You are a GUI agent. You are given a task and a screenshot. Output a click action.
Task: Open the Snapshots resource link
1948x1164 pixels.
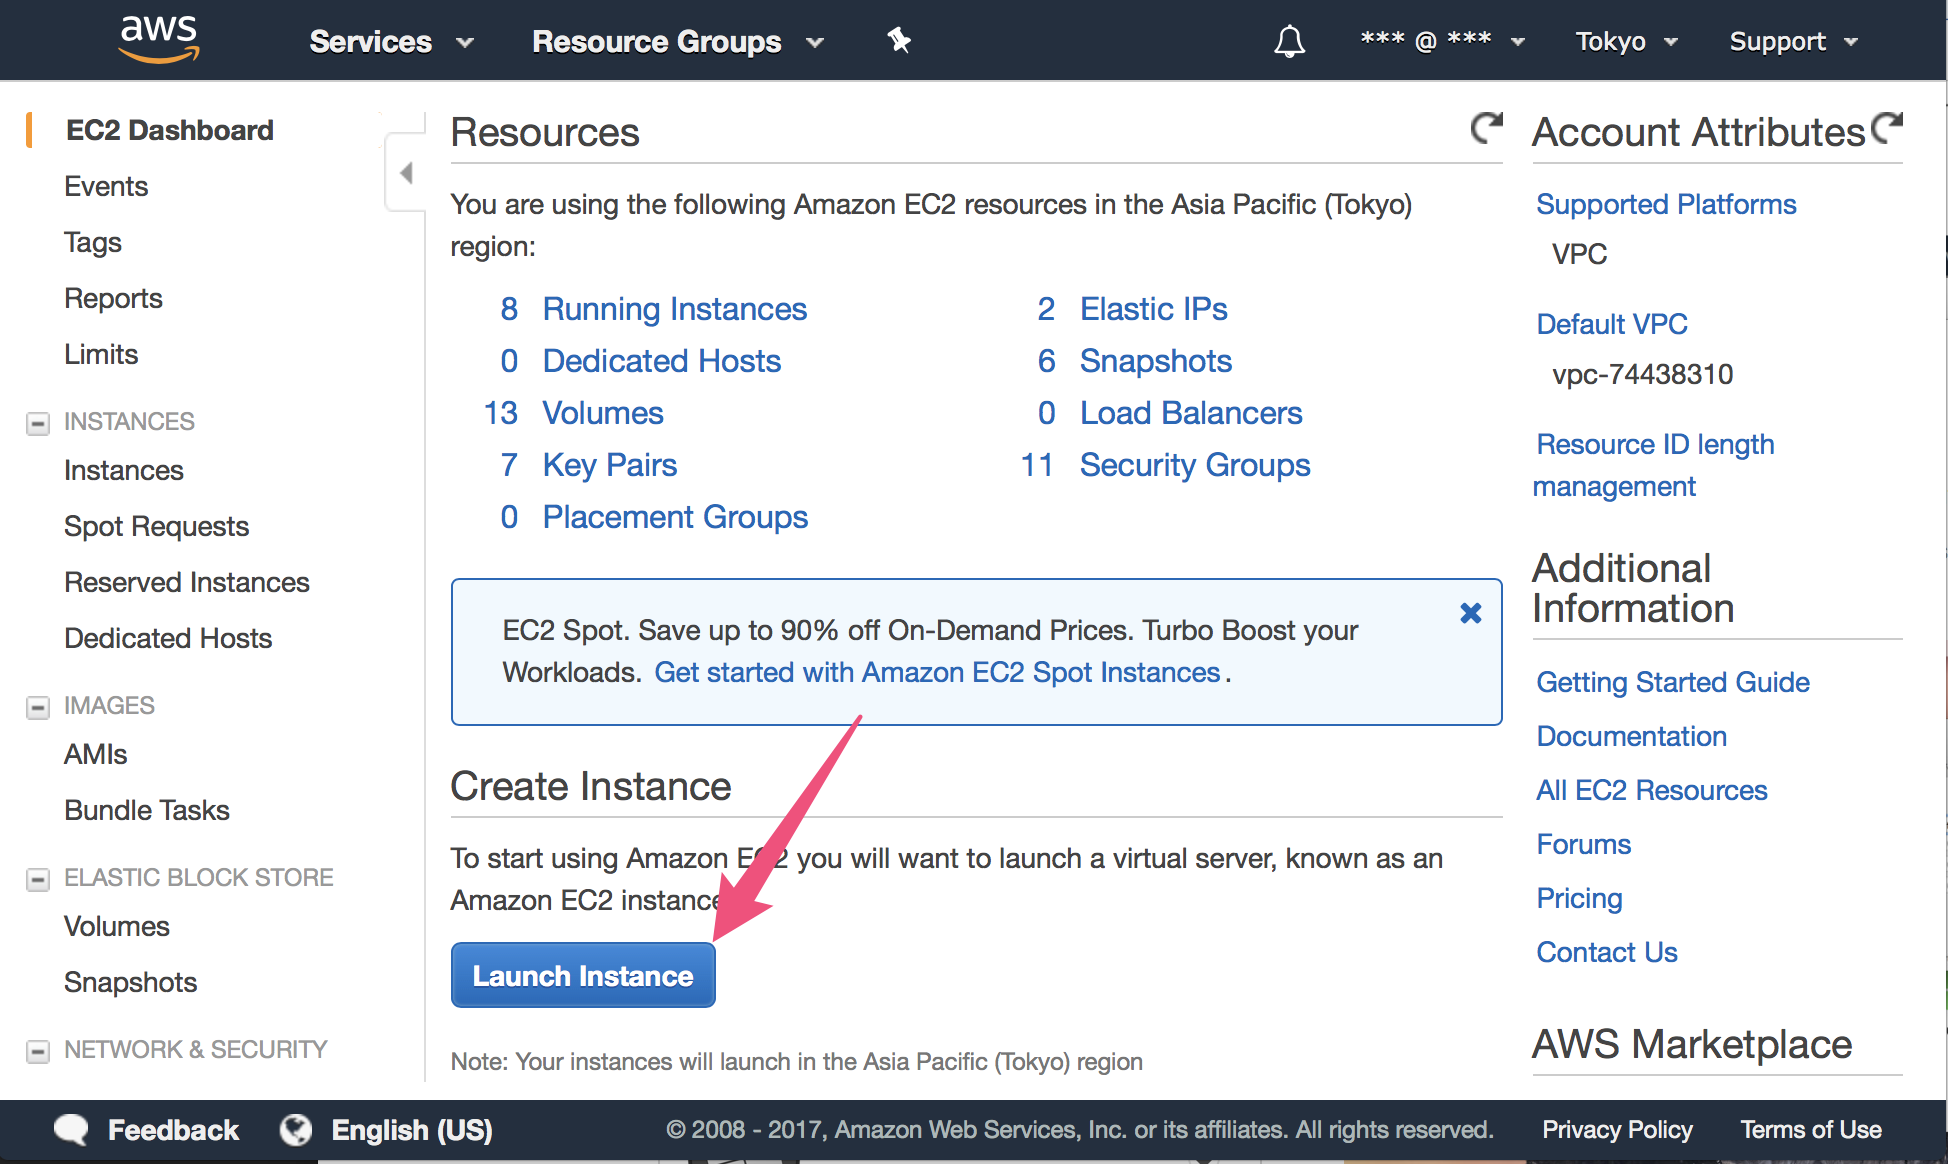click(x=1156, y=361)
